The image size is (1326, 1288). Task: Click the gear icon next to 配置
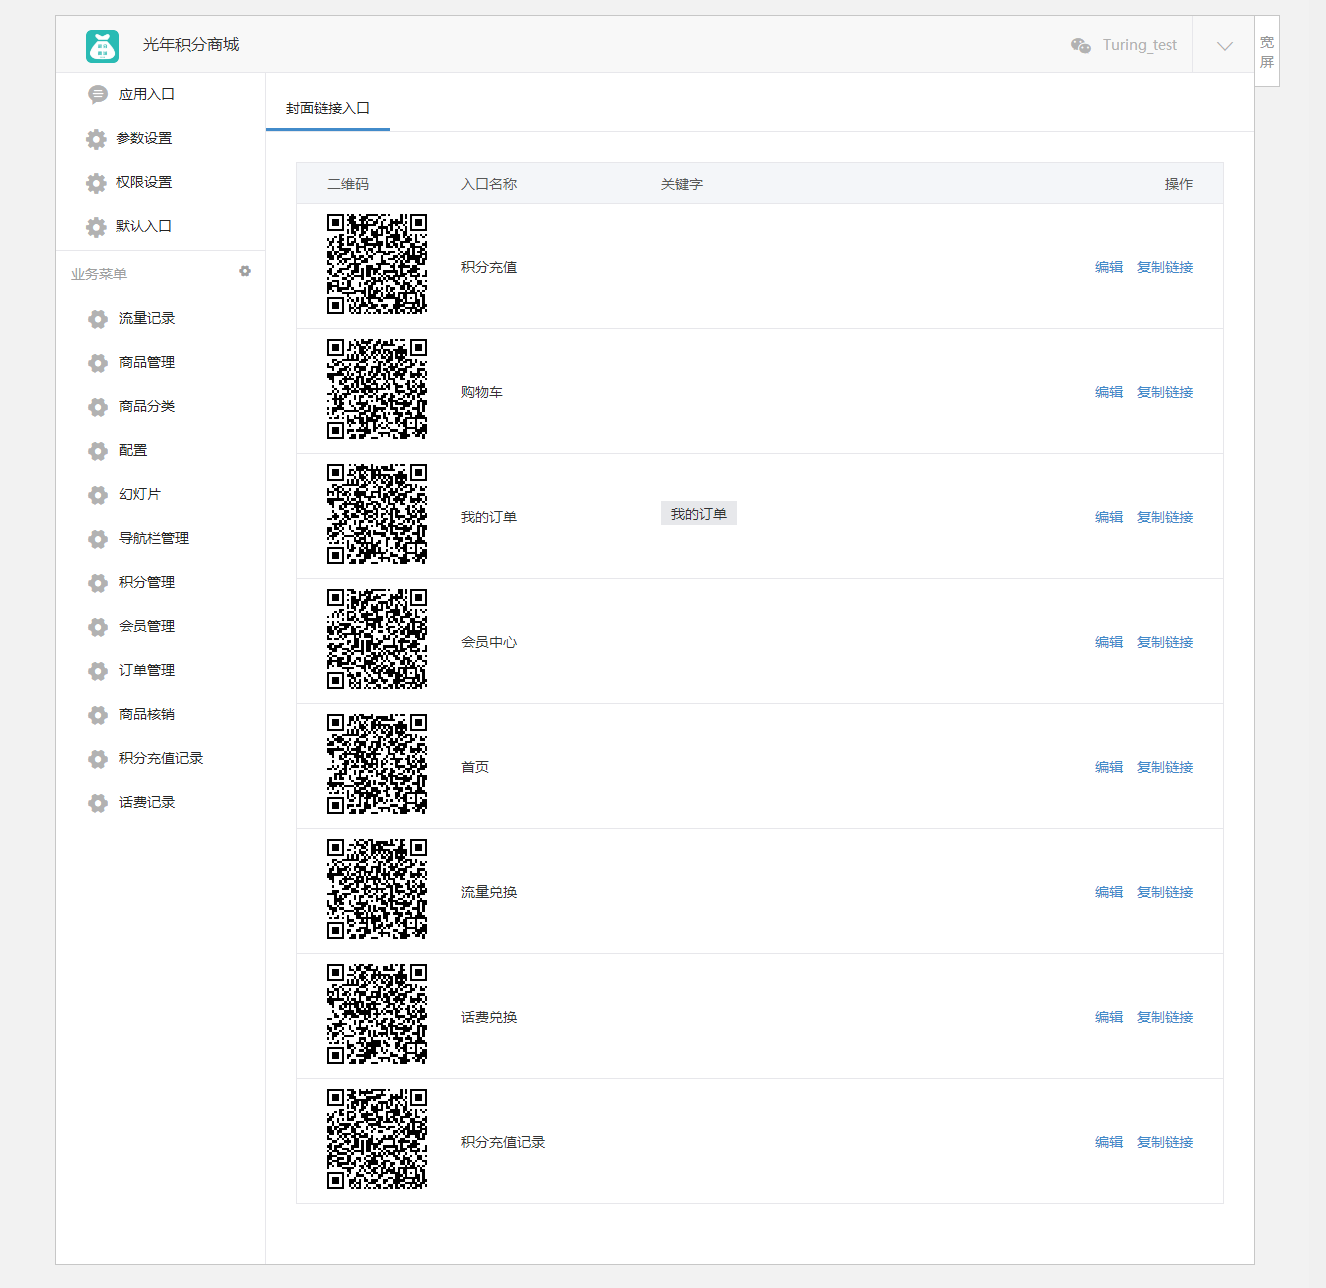(98, 451)
